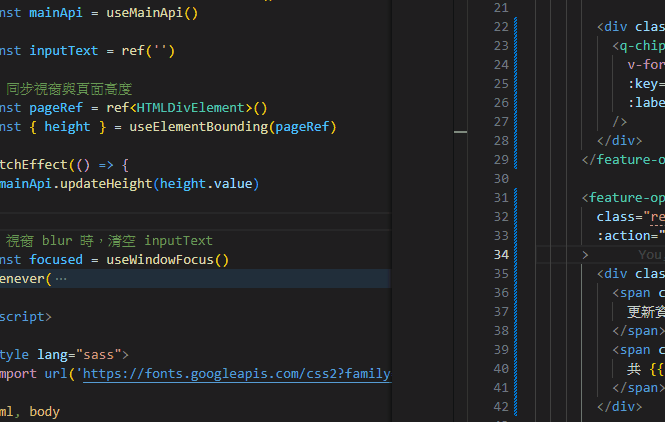
Task: Click the q-chip tag on line 23
Action: [640, 46]
